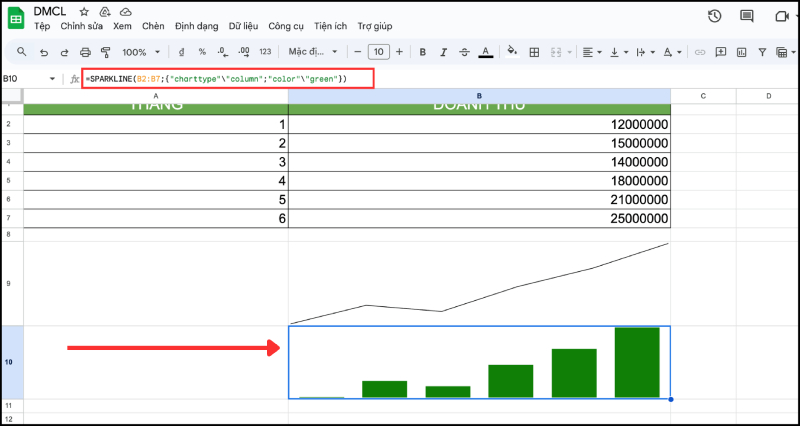Open the comments panel icon
Image resolution: width=800 pixels, height=426 pixels.
(747, 16)
